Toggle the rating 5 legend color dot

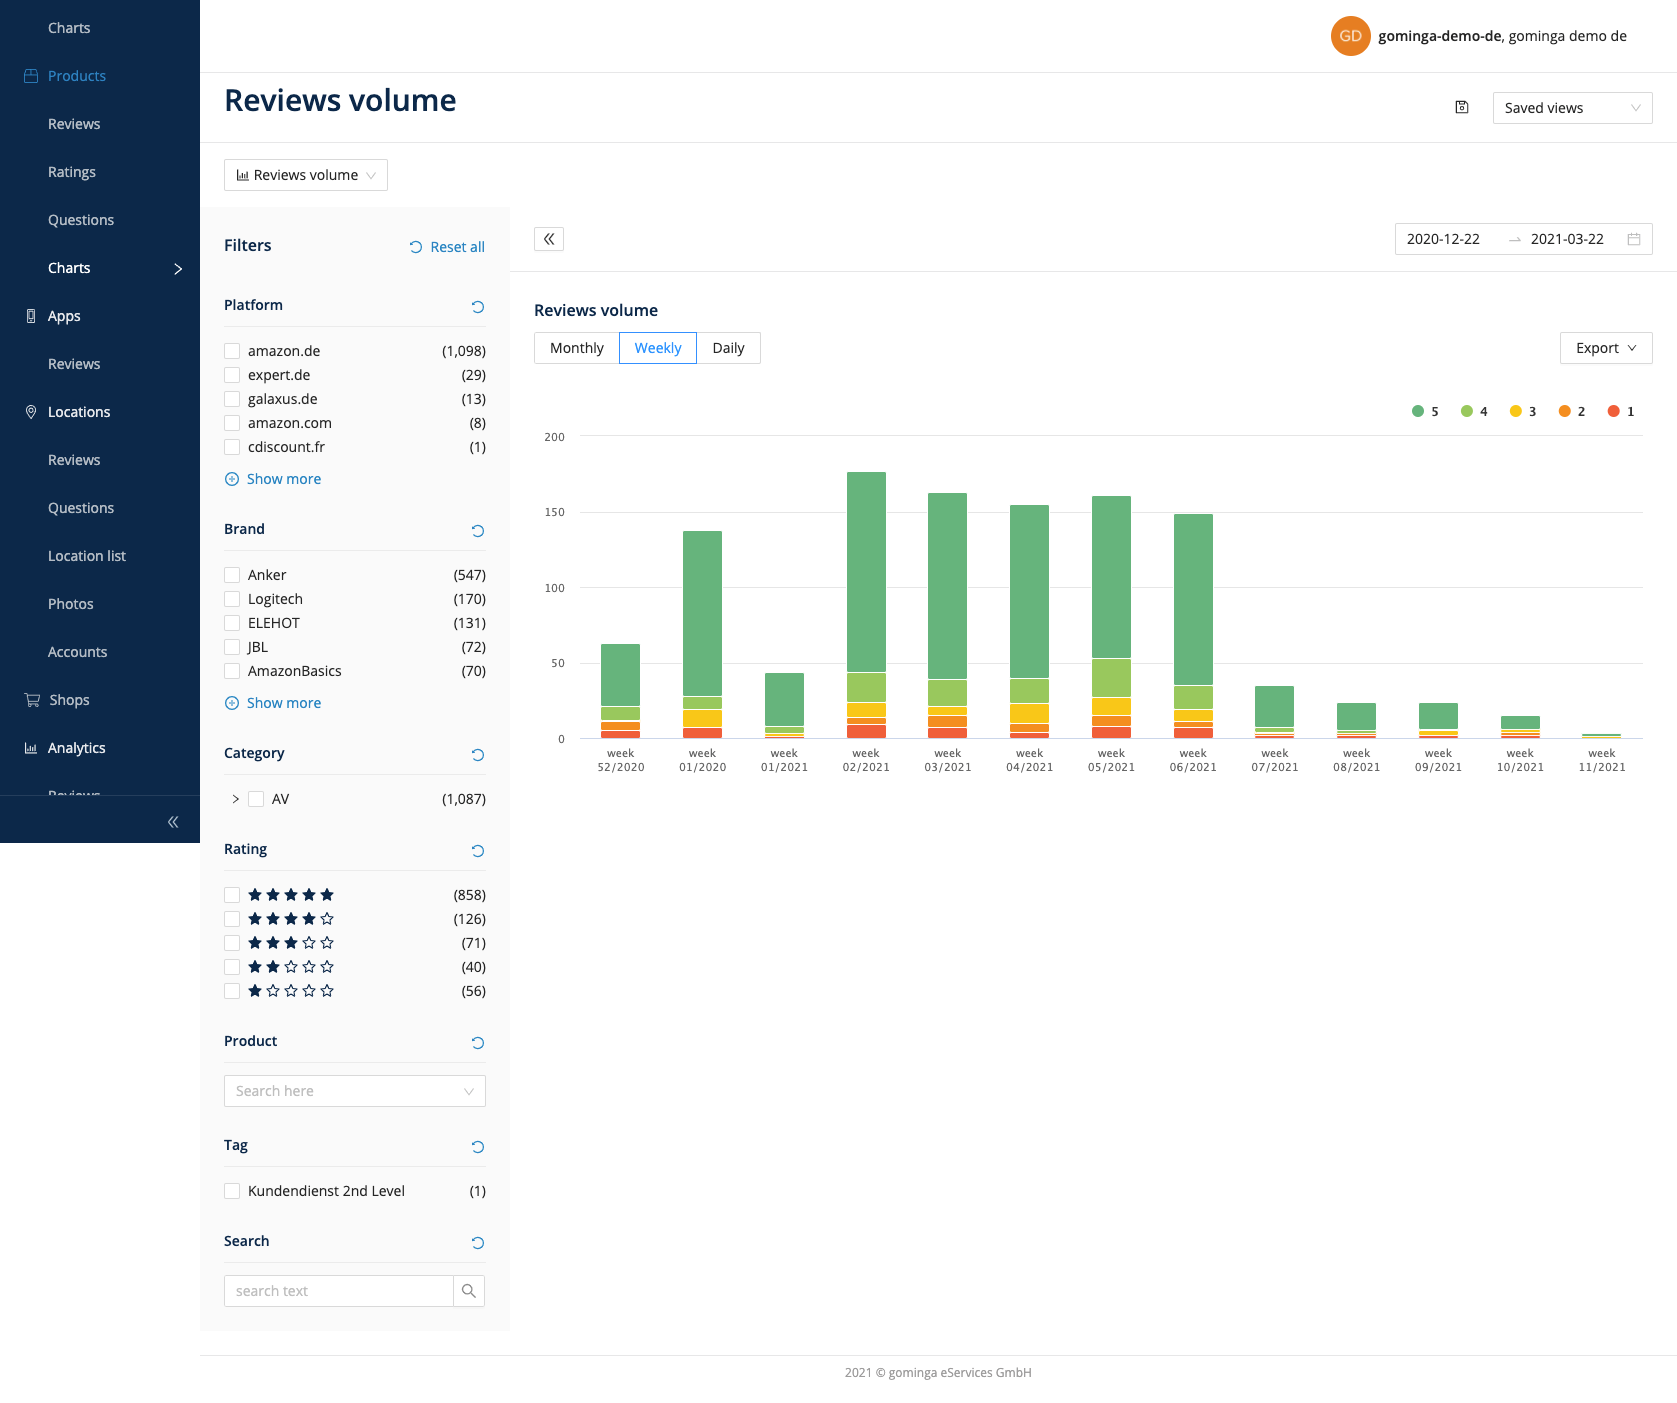tap(1417, 411)
